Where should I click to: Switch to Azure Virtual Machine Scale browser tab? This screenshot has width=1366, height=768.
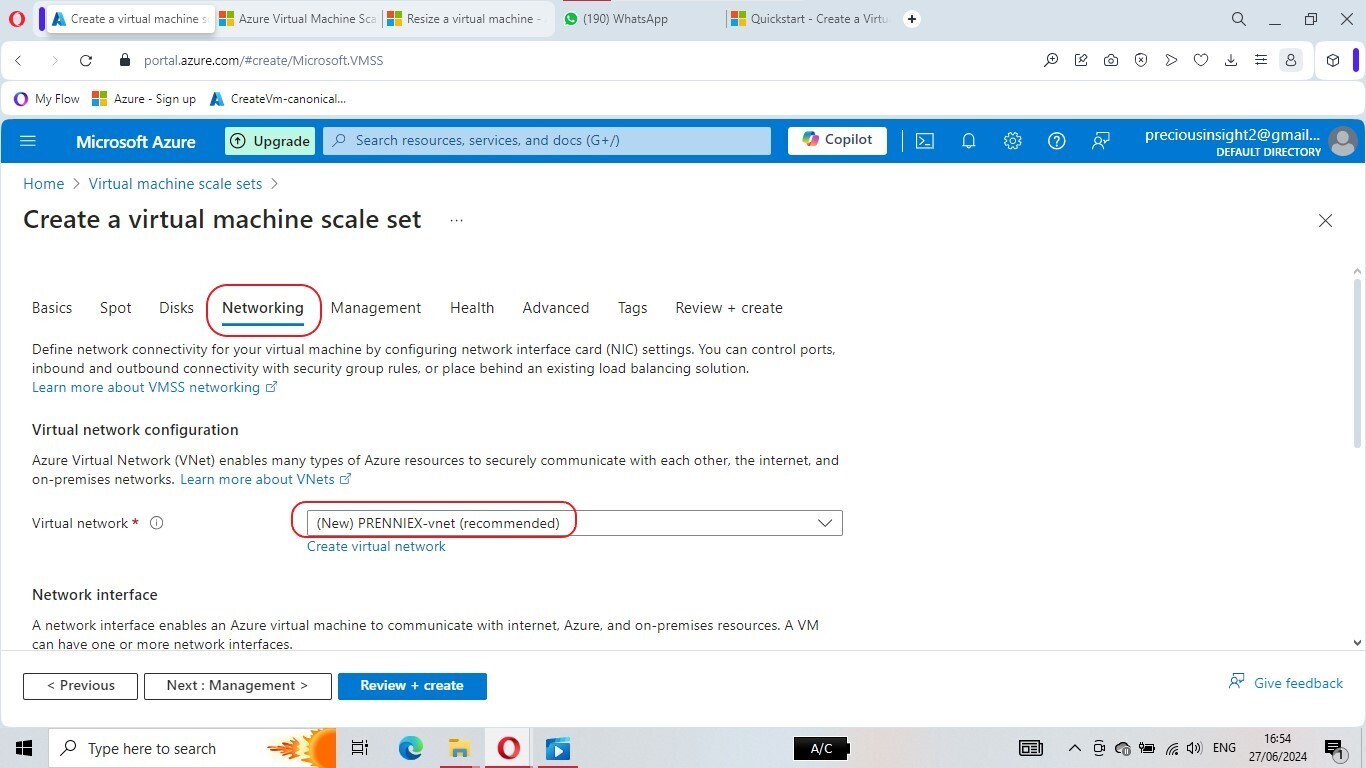(297, 19)
